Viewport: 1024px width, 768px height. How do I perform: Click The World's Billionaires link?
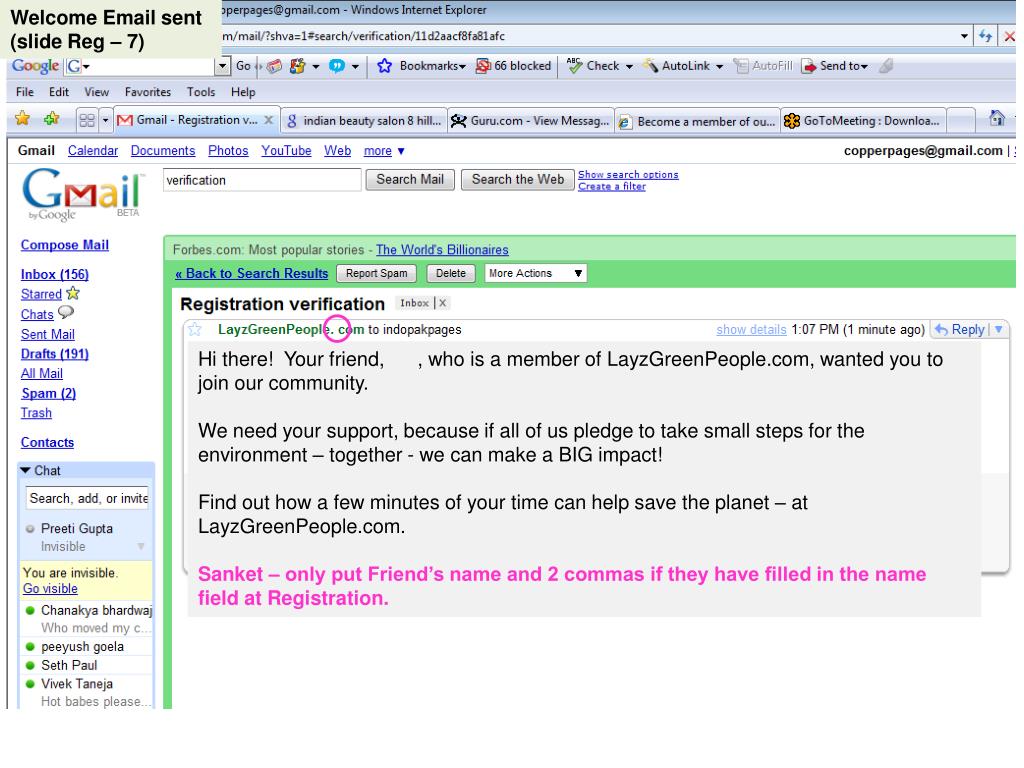coord(442,250)
